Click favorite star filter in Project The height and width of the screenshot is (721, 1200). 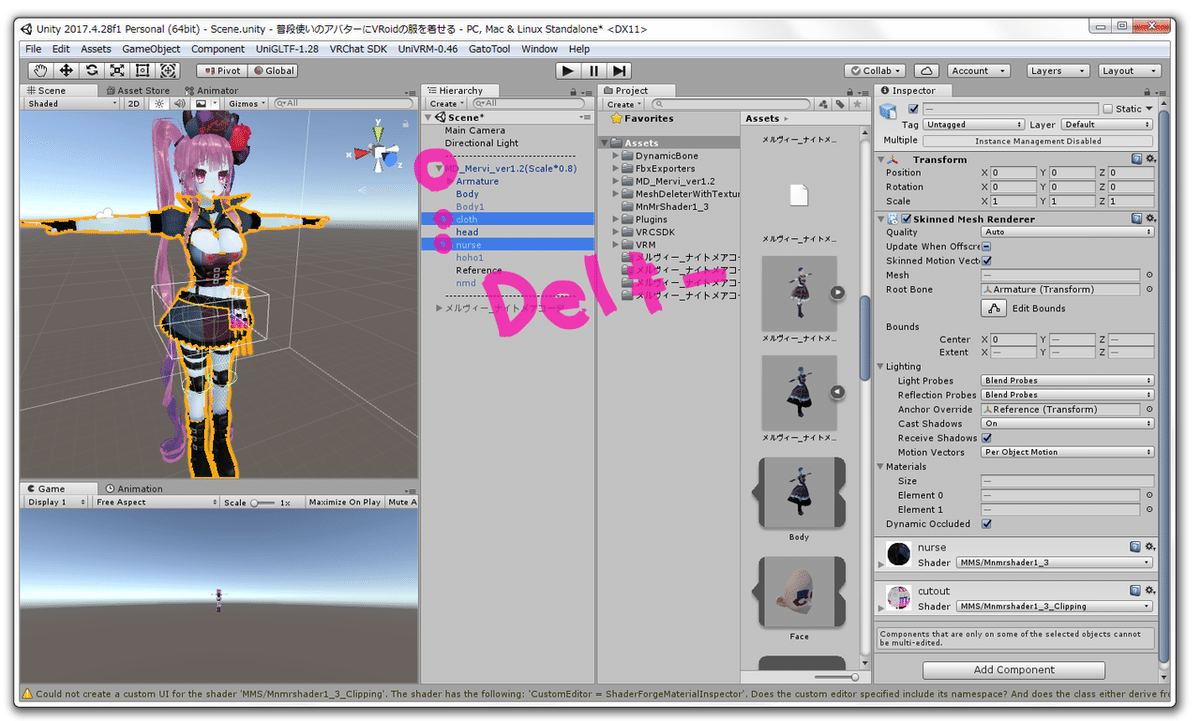(857, 104)
